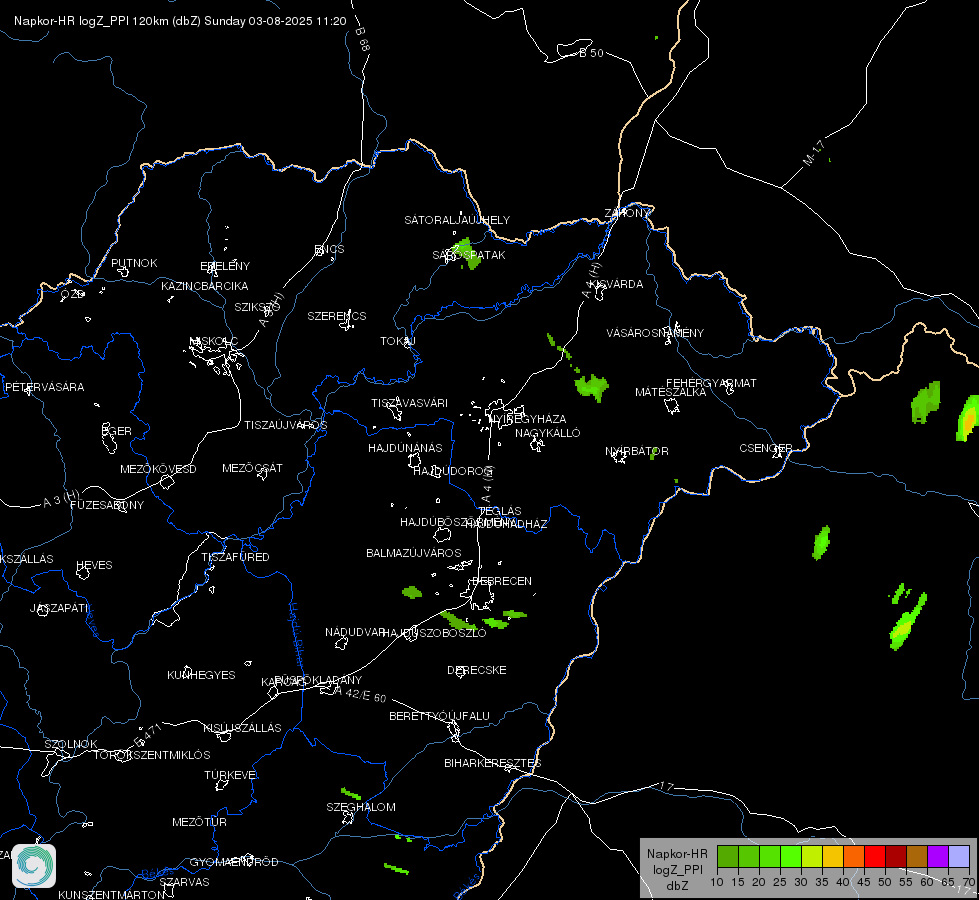Screen dimensions: 979x900
Task: Select the MÁTÉSZALKA city label
Action: point(671,392)
